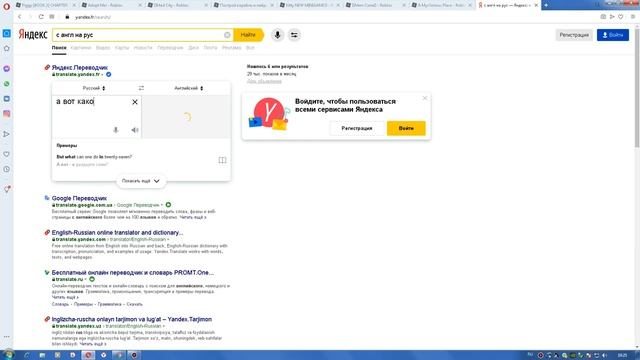Image resolution: width=640 pixels, height=360 pixels.
Task: Clear the translator input with X
Action: pos(135,102)
